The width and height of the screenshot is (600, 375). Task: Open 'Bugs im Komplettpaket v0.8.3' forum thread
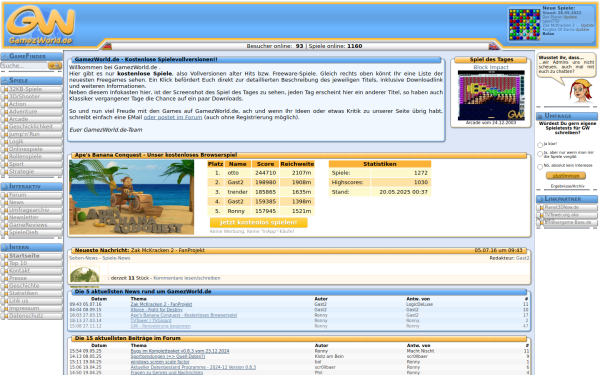(180, 351)
